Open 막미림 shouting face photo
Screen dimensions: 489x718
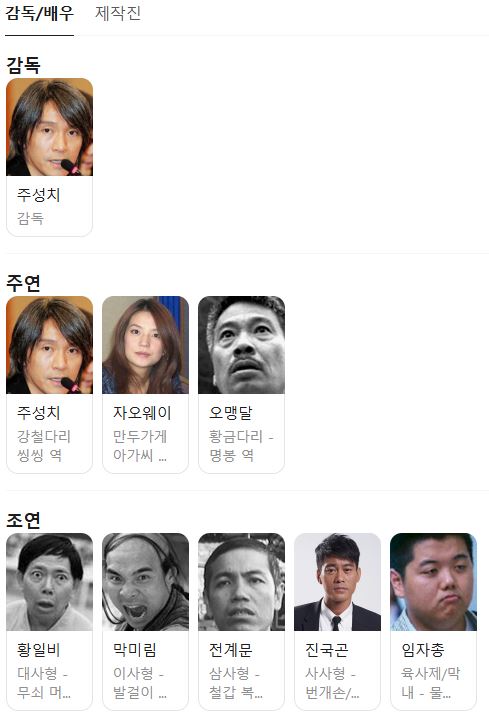coord(145,582)
